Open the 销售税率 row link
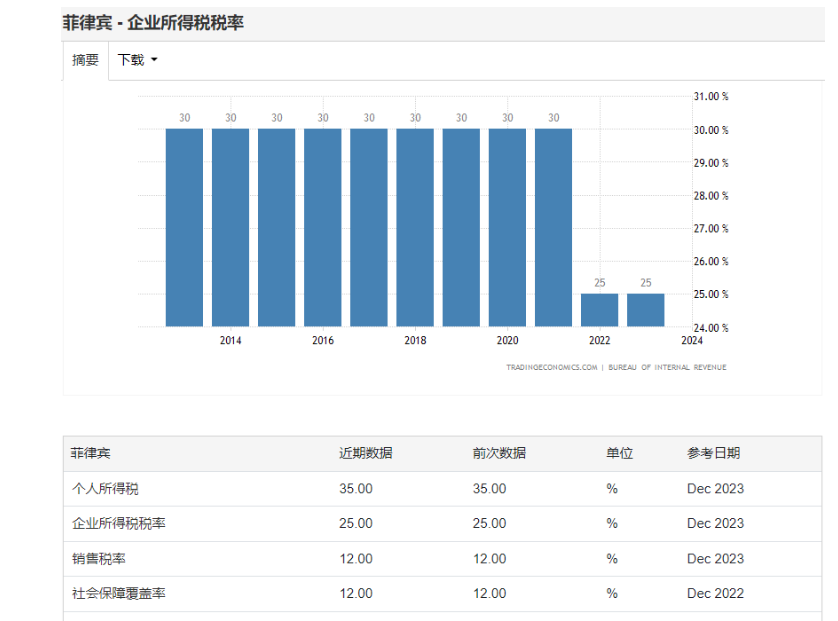838x621 pixels. [x=99, y=558]
